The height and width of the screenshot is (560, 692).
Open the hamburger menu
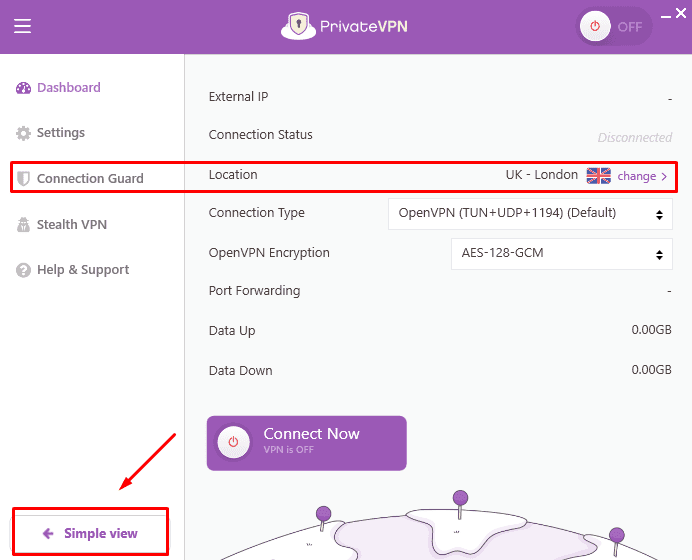[22, 27]
